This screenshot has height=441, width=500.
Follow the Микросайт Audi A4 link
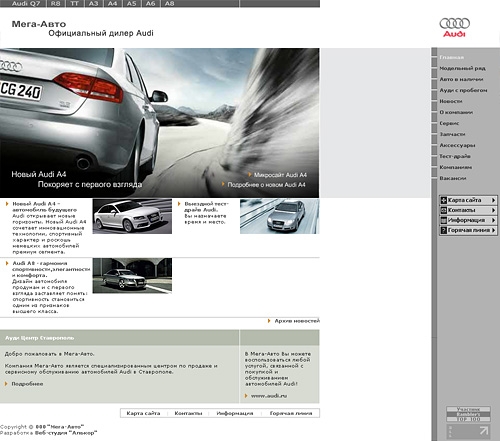click(x=280, y=175)
